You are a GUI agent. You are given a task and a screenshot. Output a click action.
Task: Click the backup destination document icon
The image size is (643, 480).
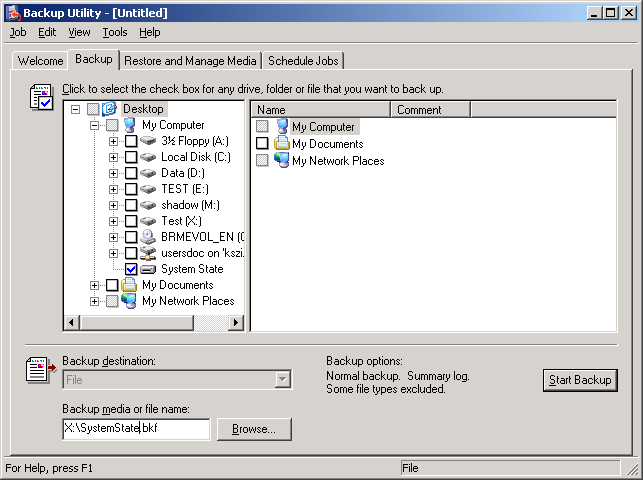coord(41,369)
